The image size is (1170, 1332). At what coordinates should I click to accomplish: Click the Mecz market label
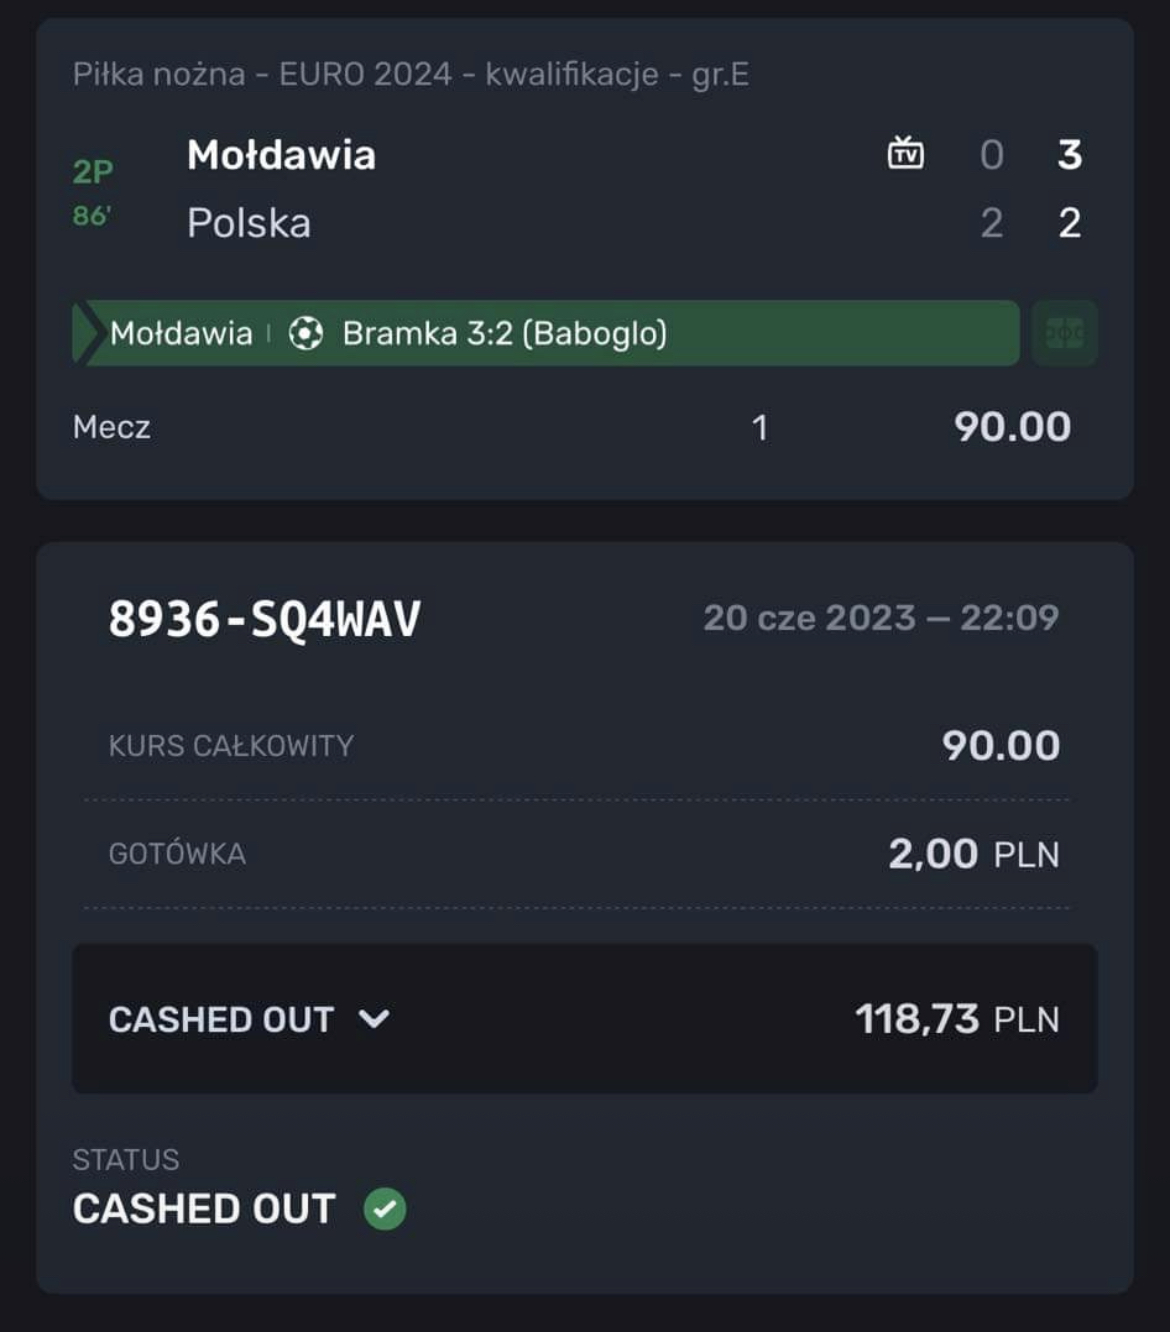pos(111,427)
